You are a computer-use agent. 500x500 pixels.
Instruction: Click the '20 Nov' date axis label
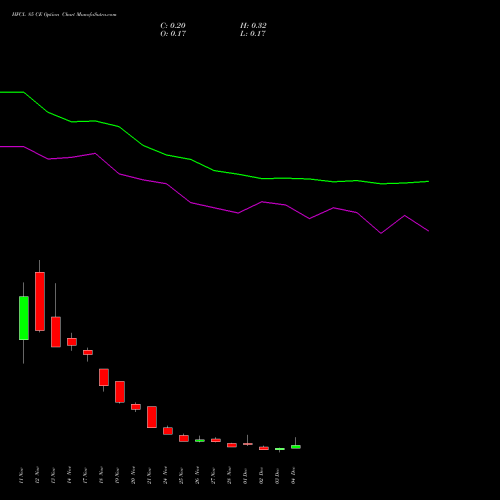pyautogui.click(x=133, y=476)
